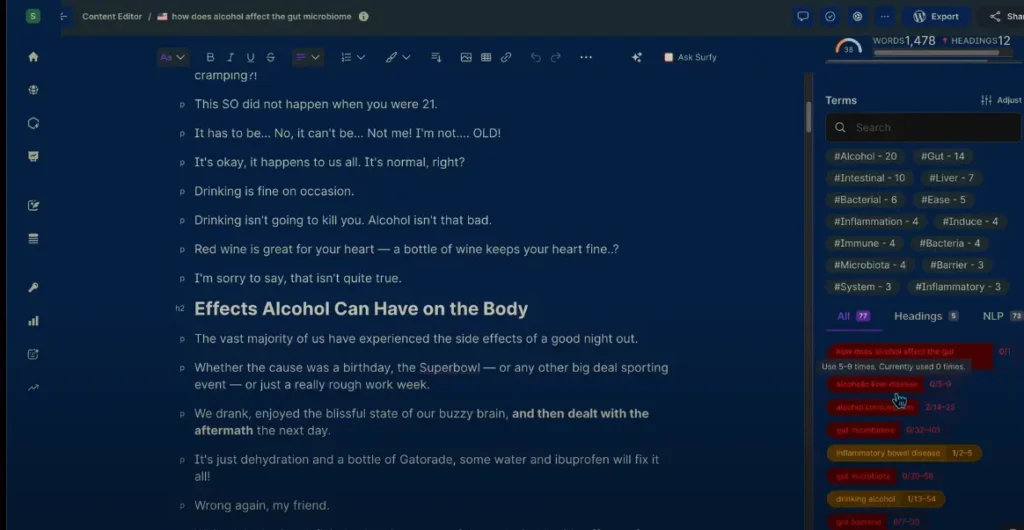Filter by the #Immune - 4 tag
1024x530 pixels.
(x=864, y=243)
